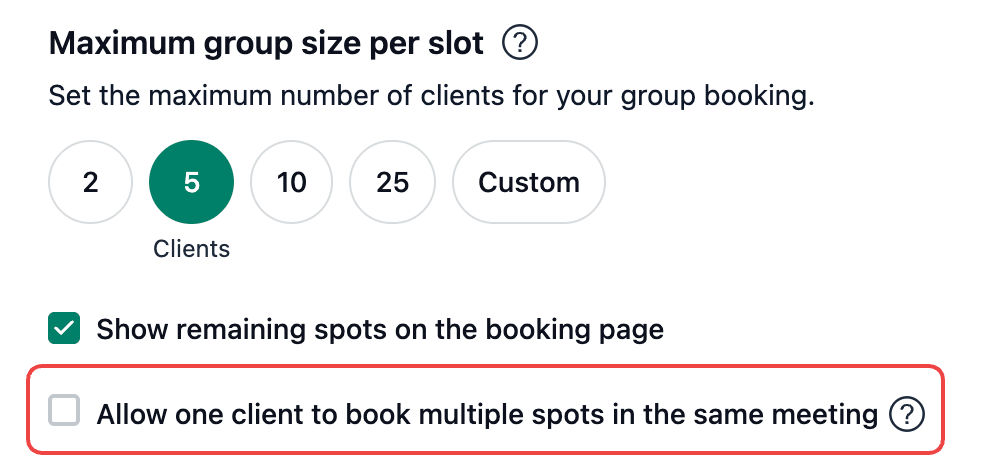Image resolution: width=992 pixels, height=470 pixels.
Task: Choose 10 as maximum group size
Action: pos(292,183)
